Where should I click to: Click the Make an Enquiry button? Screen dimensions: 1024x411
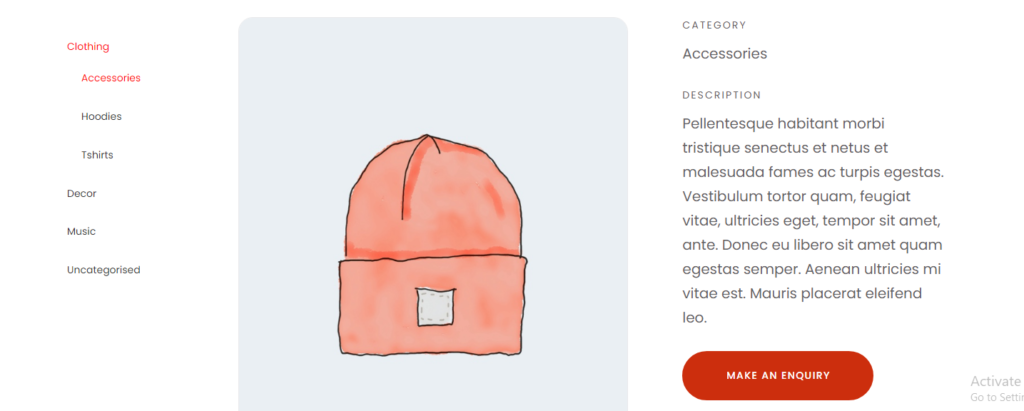click(x=777, y=376)
